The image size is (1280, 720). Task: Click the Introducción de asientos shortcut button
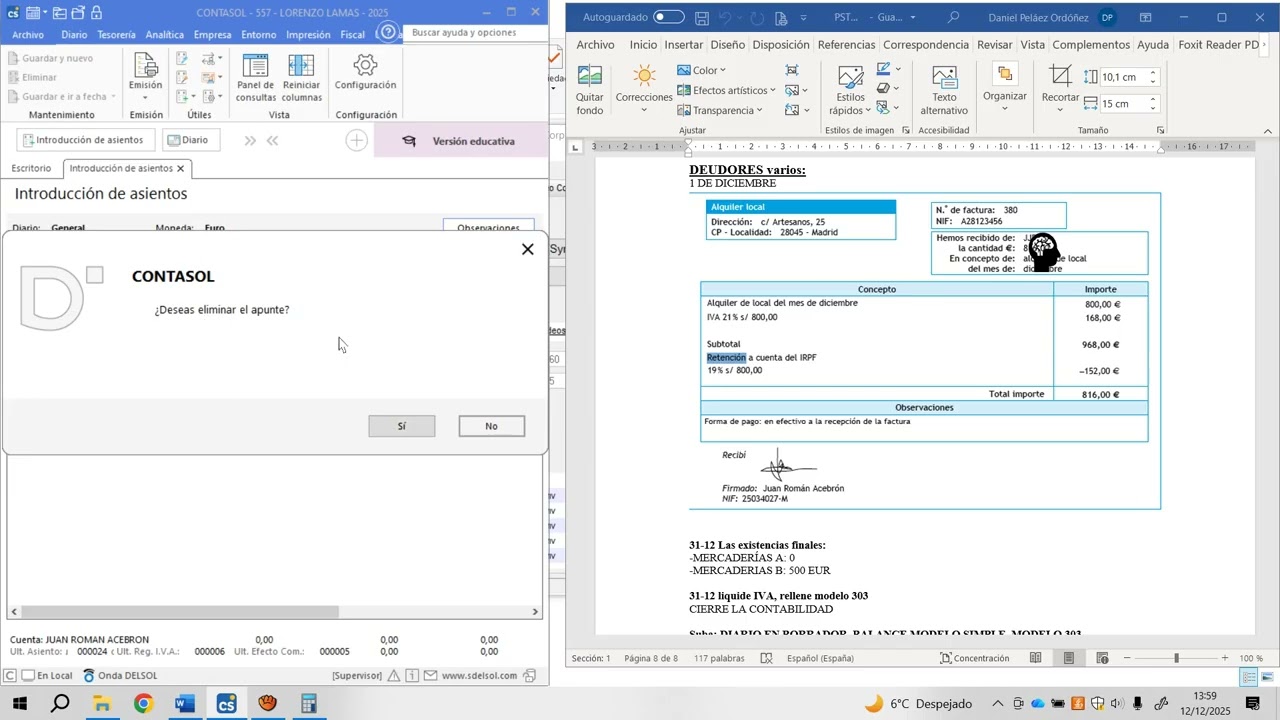coord(84,141)
